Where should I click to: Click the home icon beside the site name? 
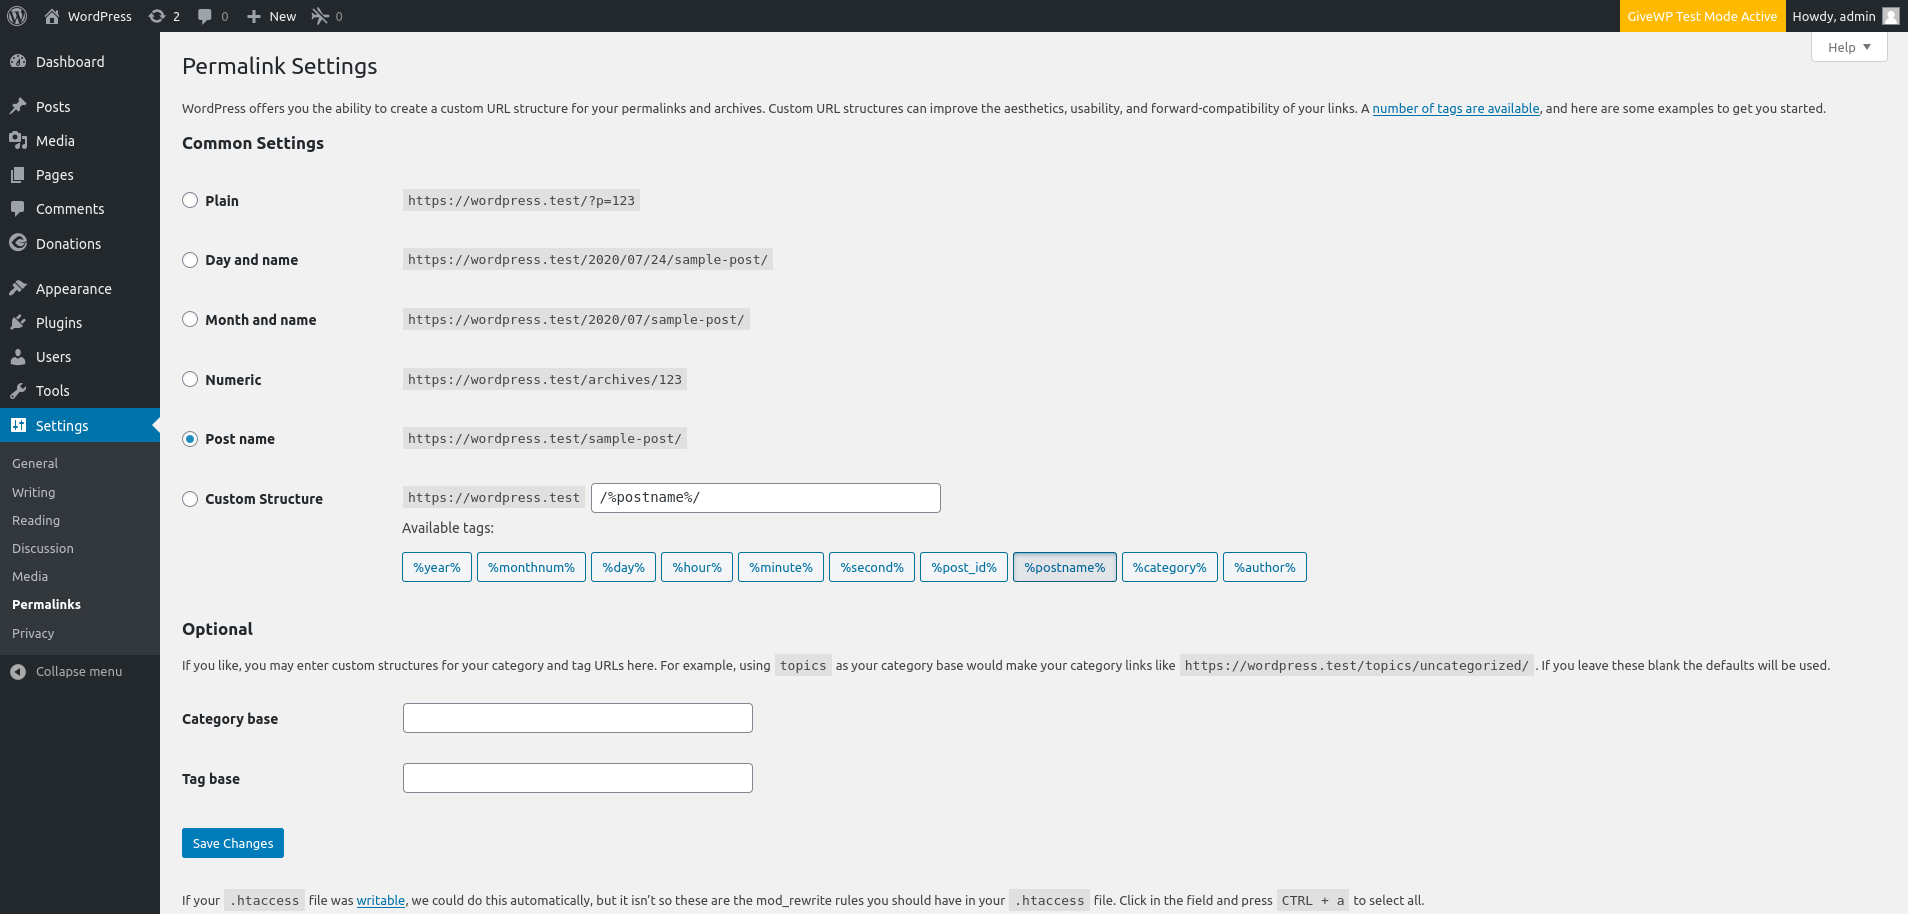click(x=52, y=16)
